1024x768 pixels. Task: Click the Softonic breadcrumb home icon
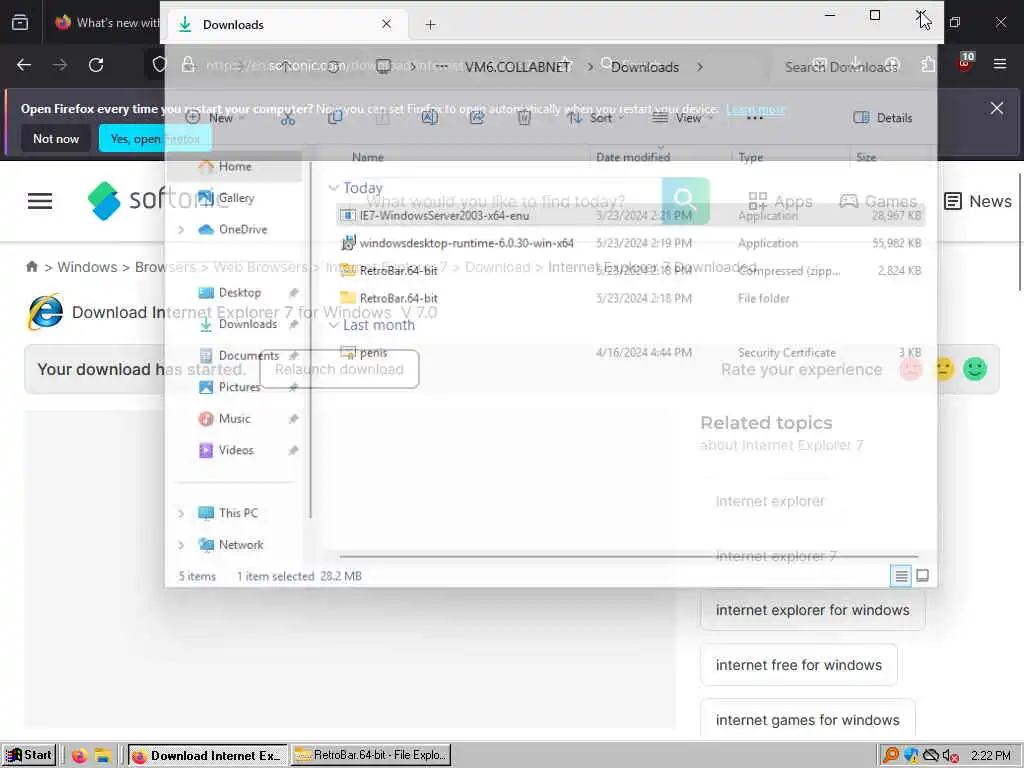[x=31, y=266]
